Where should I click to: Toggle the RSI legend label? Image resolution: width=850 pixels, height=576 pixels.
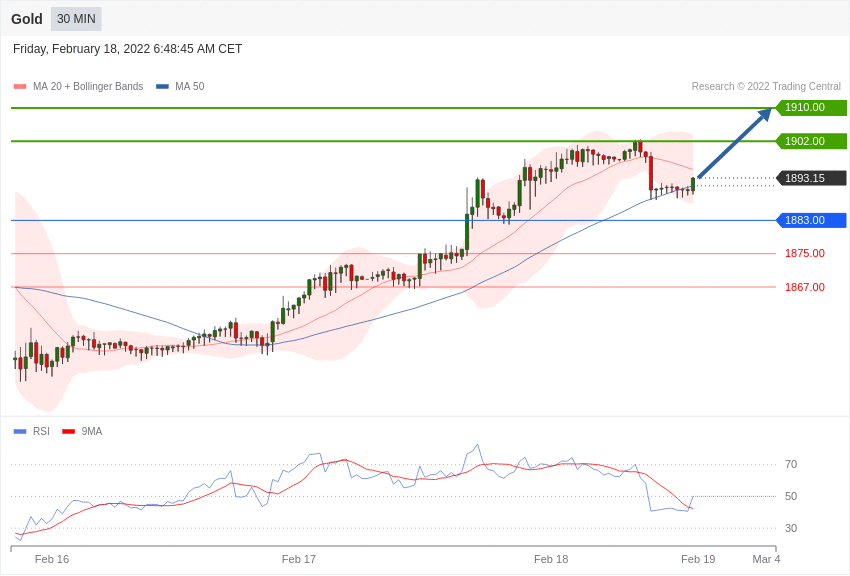41,432
